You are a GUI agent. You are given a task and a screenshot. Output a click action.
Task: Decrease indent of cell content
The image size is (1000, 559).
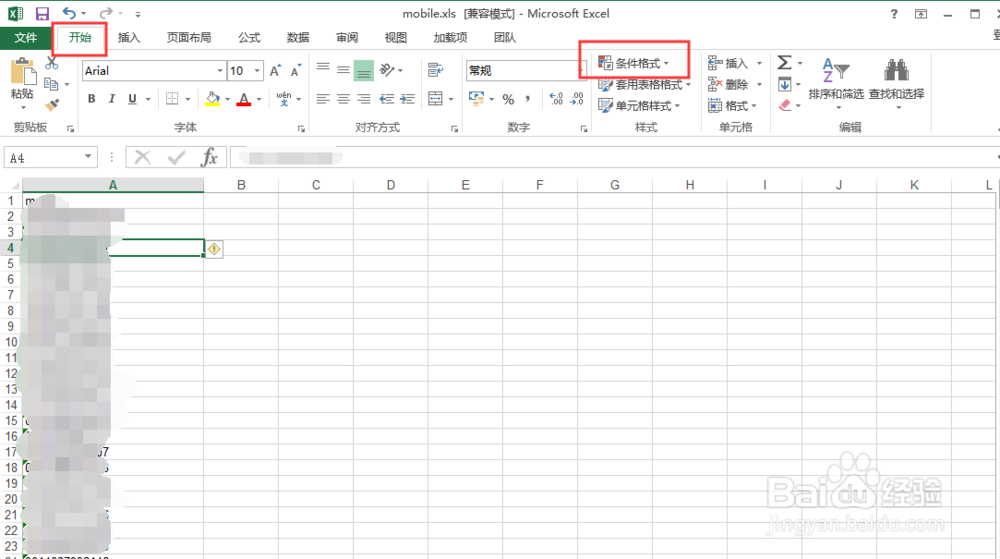pyautogui.click(x=386, y=99)
